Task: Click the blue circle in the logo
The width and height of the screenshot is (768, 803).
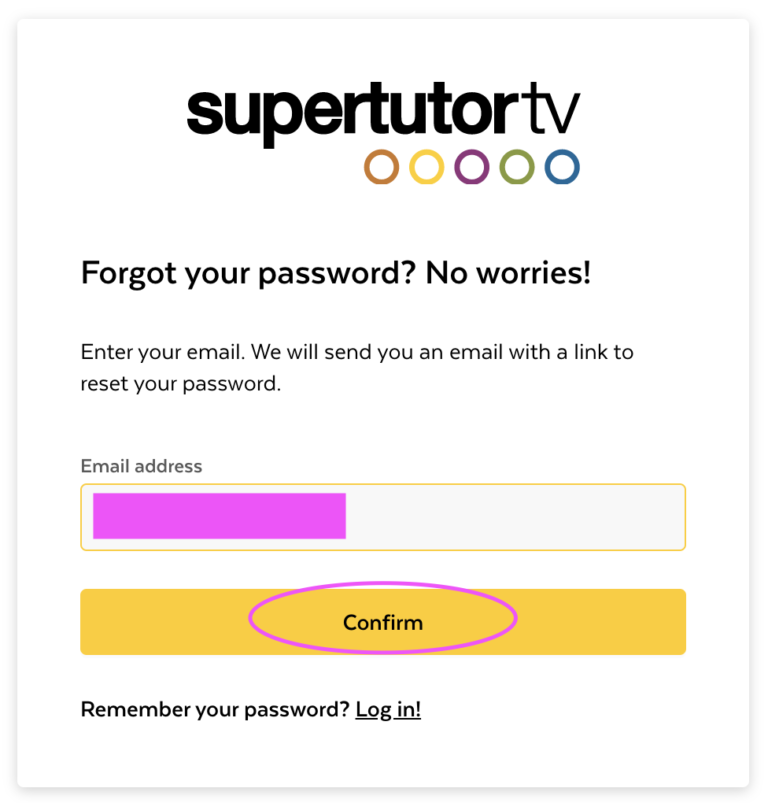Action: click(x=562, y=167)
